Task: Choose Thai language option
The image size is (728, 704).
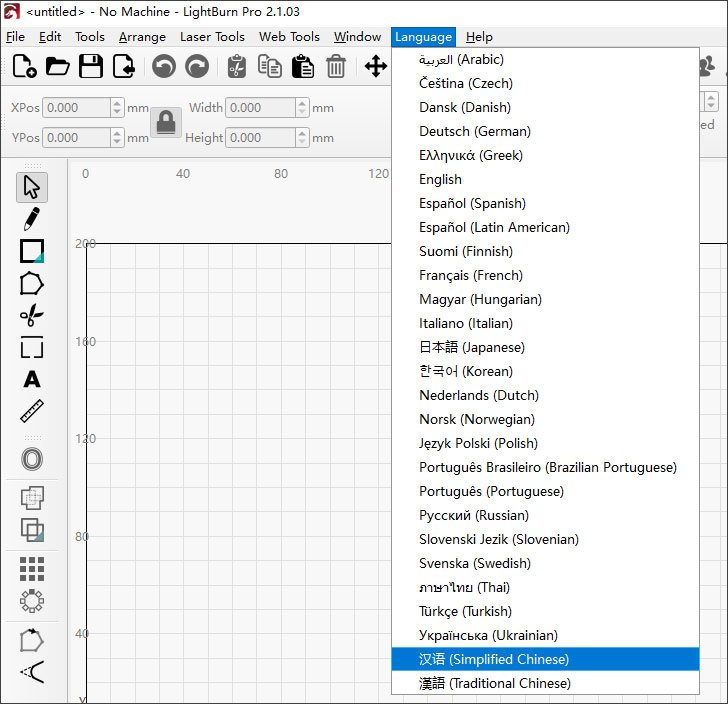Action: pyautogui.click(x=545, y=587)
